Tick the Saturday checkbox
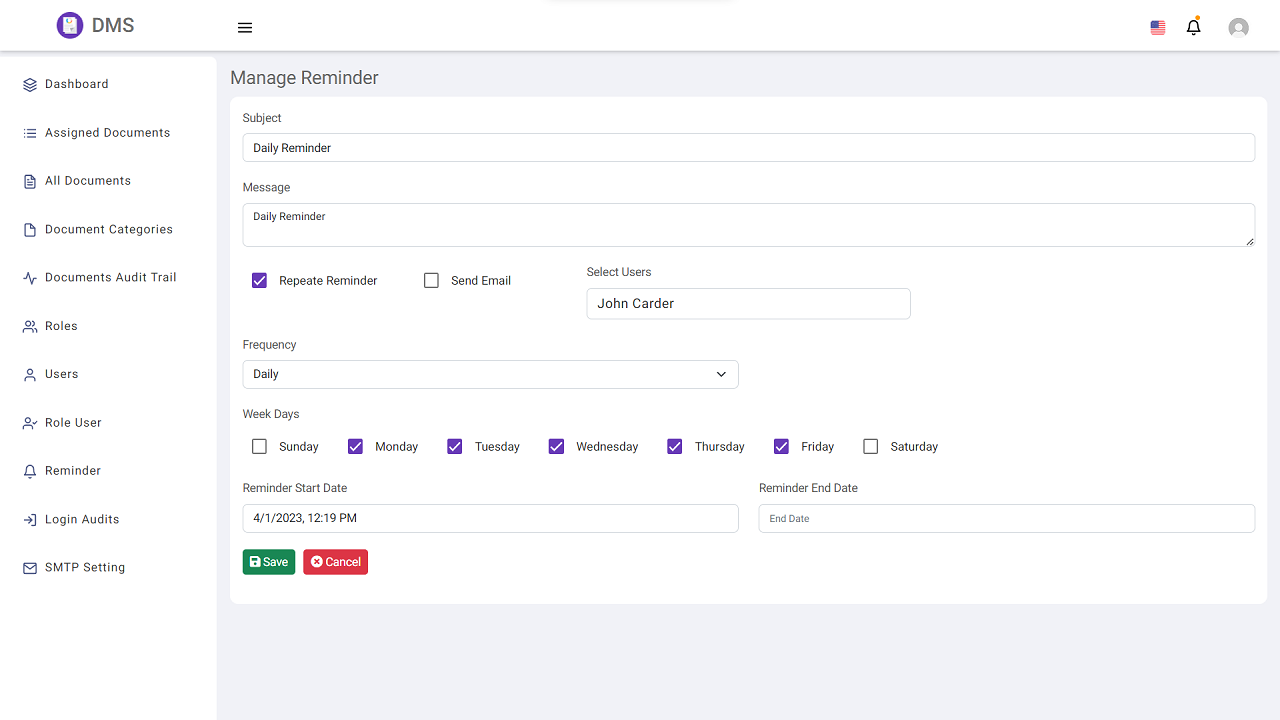The width and height of the screenshot is (1280, 720). click(x=871, y=447)
